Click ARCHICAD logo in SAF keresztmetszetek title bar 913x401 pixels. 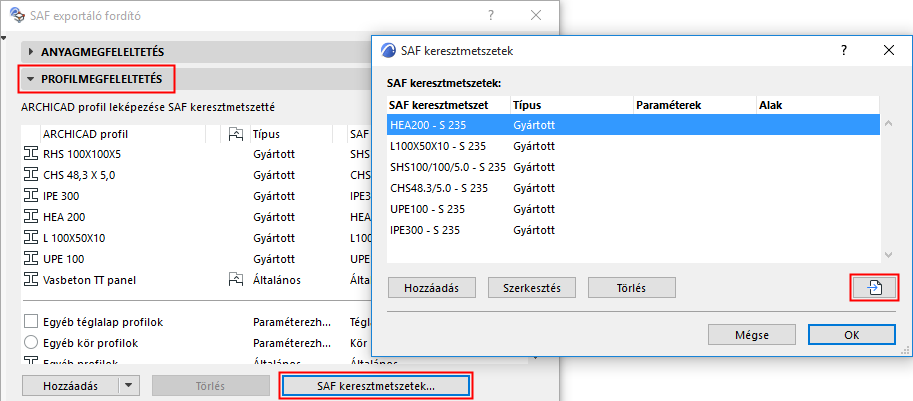[388, 51]
